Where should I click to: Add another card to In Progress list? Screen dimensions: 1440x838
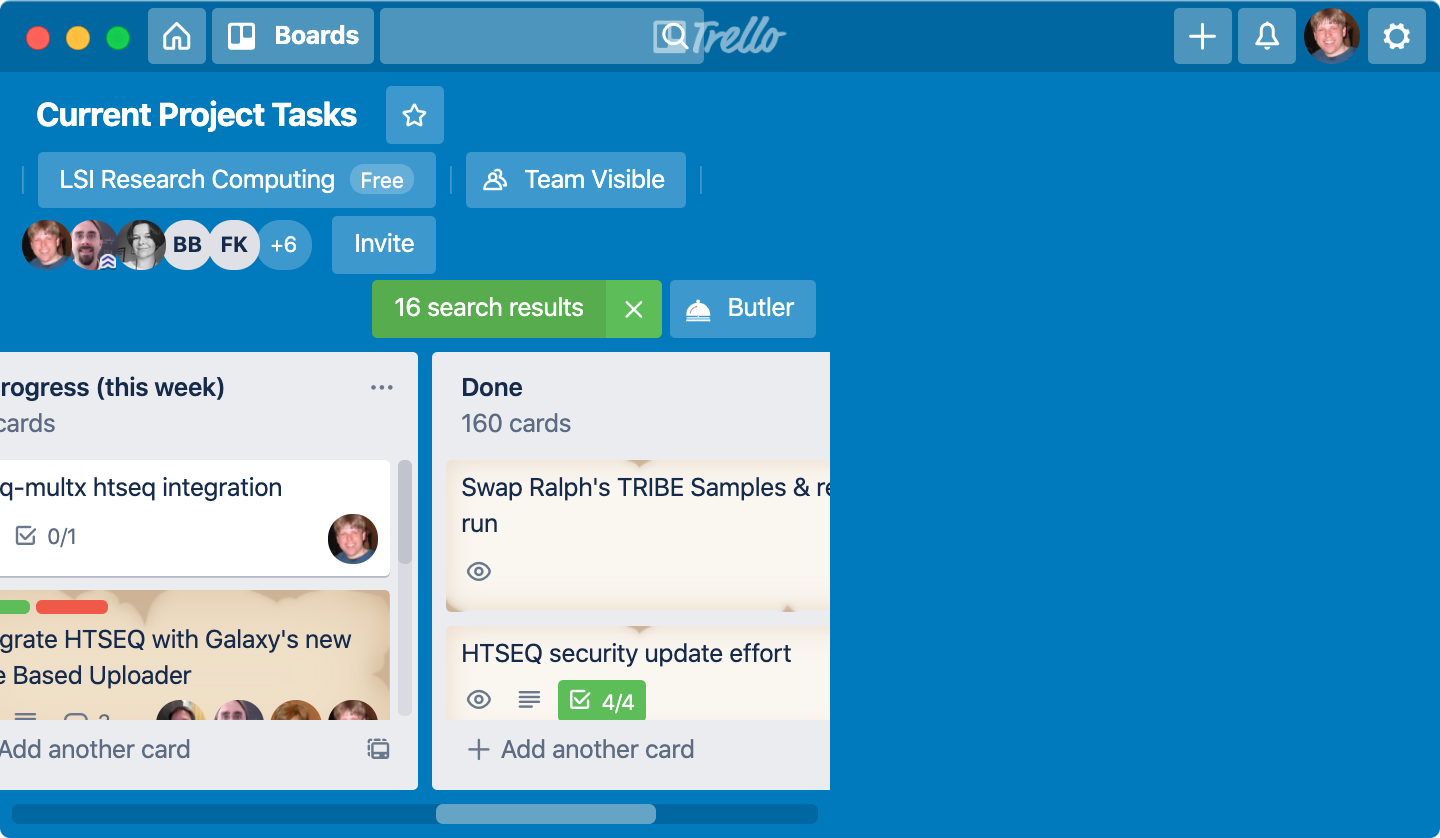coord(95,750)
